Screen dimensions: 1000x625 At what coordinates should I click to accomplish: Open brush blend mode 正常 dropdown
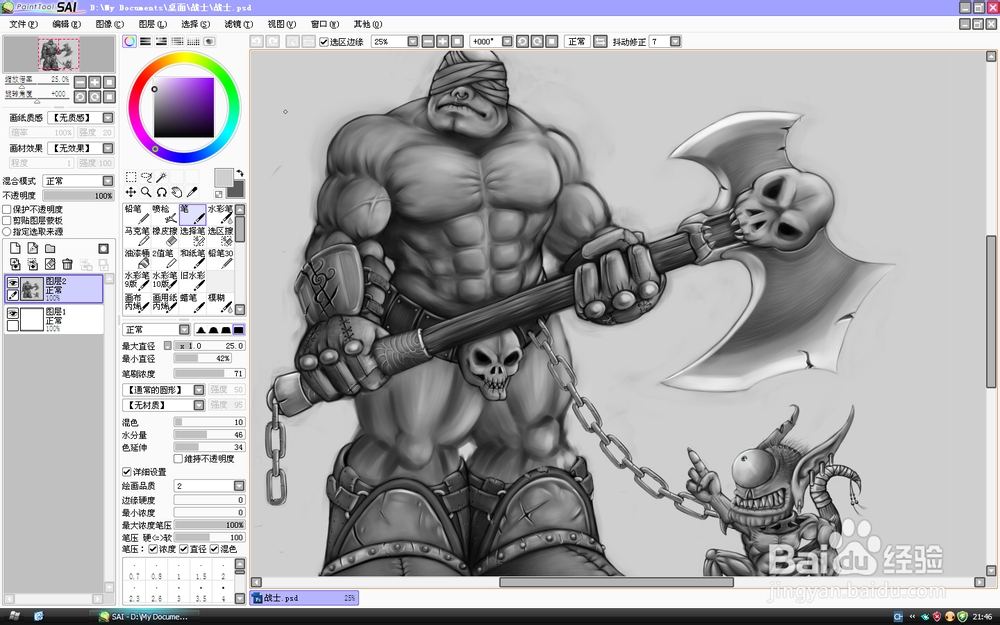pyautogui.click(x=184, y=330)
